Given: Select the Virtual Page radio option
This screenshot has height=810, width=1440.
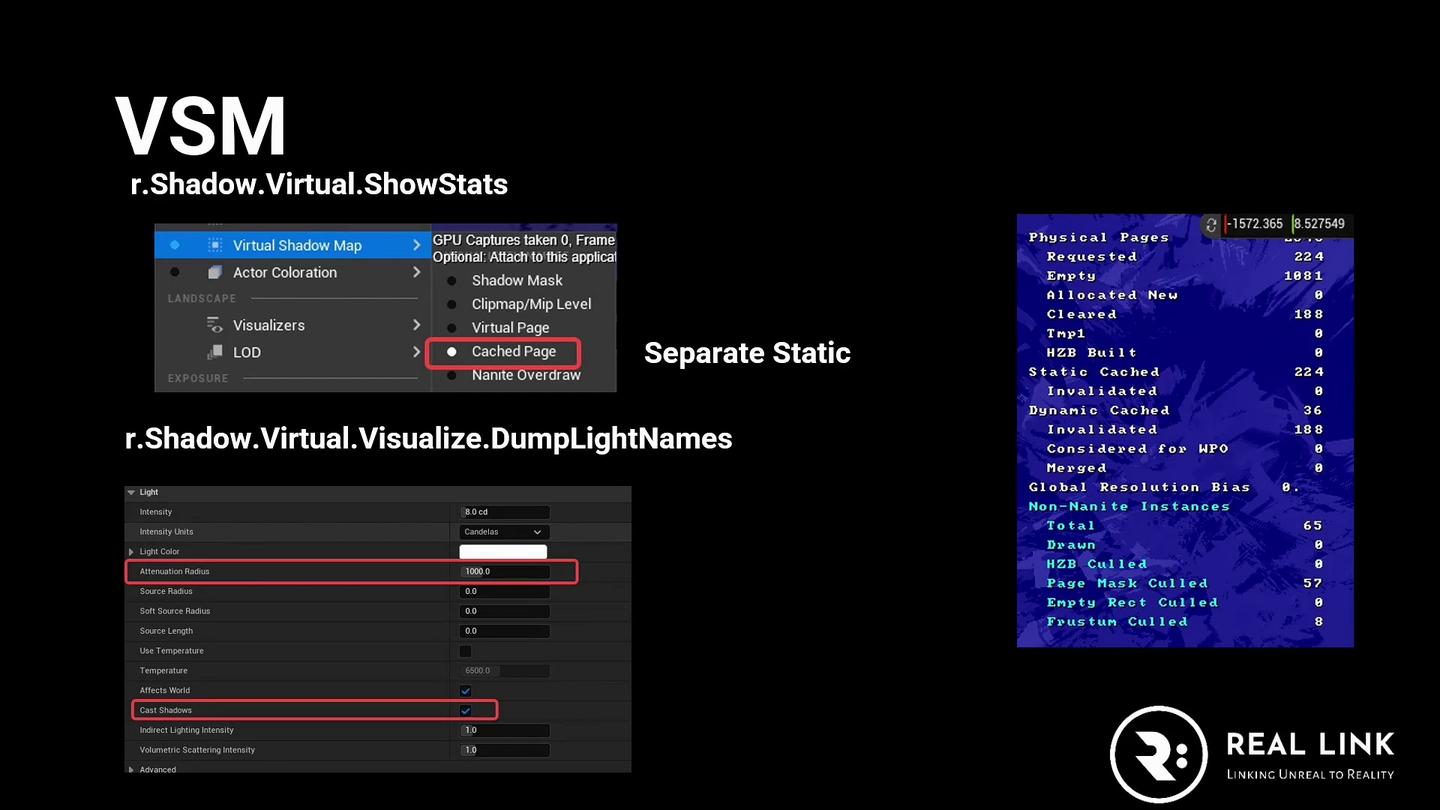Looking at the screenshot, I should (452, 328).
